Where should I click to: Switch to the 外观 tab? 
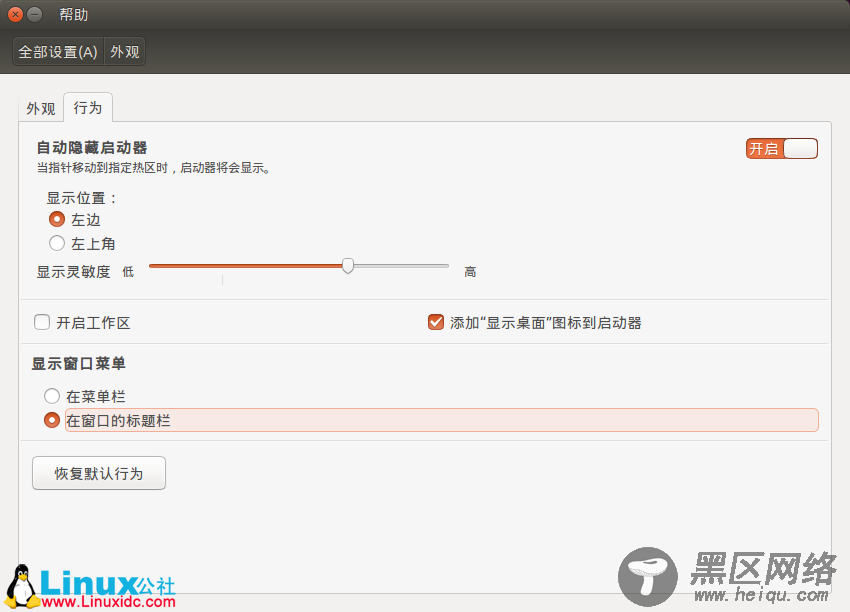coord(41,108)
